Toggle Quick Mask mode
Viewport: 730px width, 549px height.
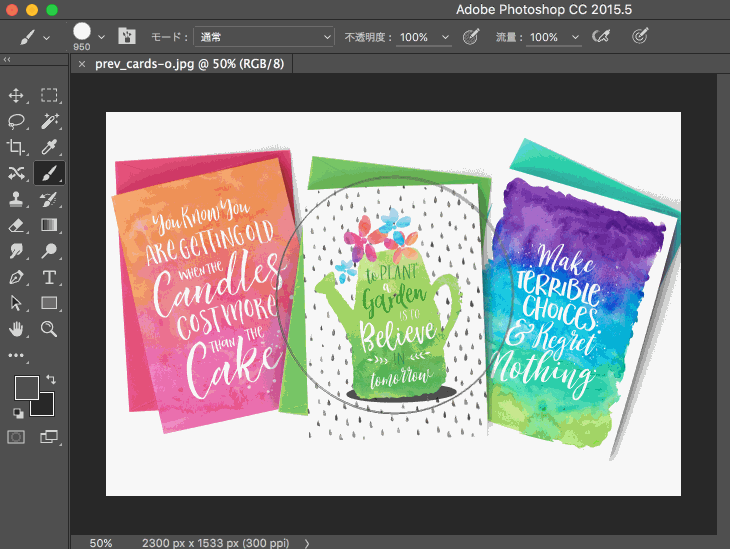(x=17, y=437)
